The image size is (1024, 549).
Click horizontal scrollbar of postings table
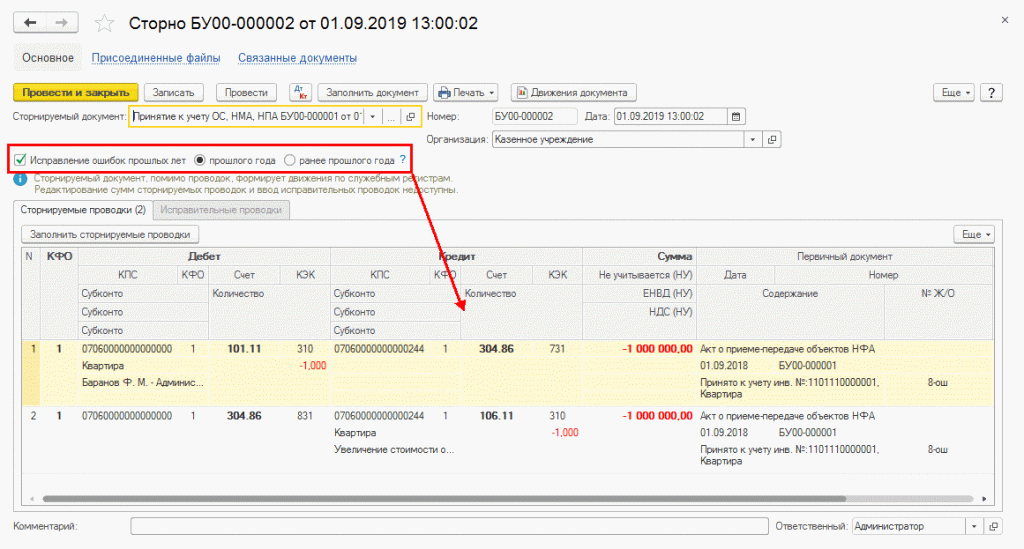click(x=444, y=499)
